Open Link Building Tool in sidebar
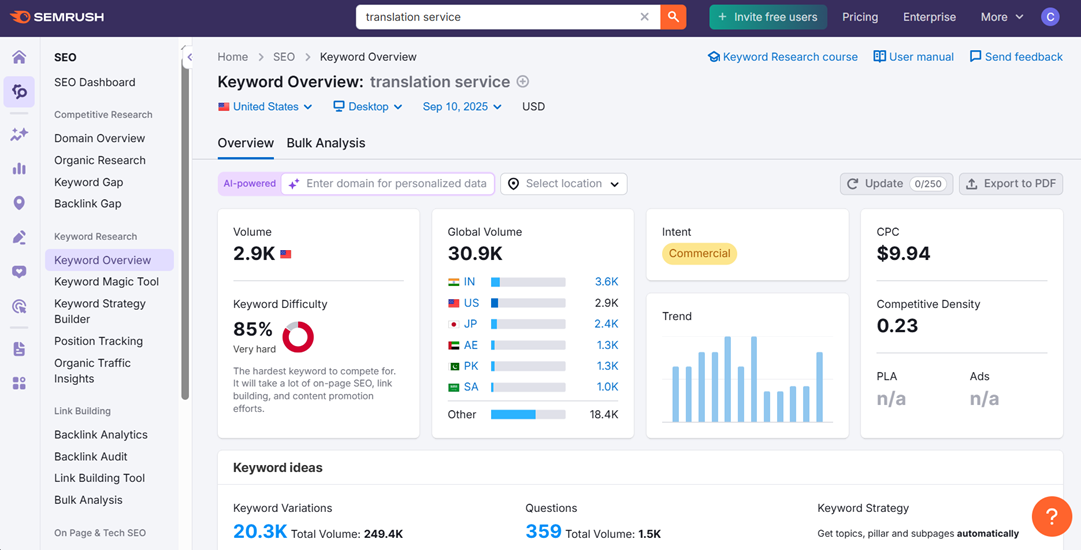The image size is (1081, 550). click(x=100, y=478)
